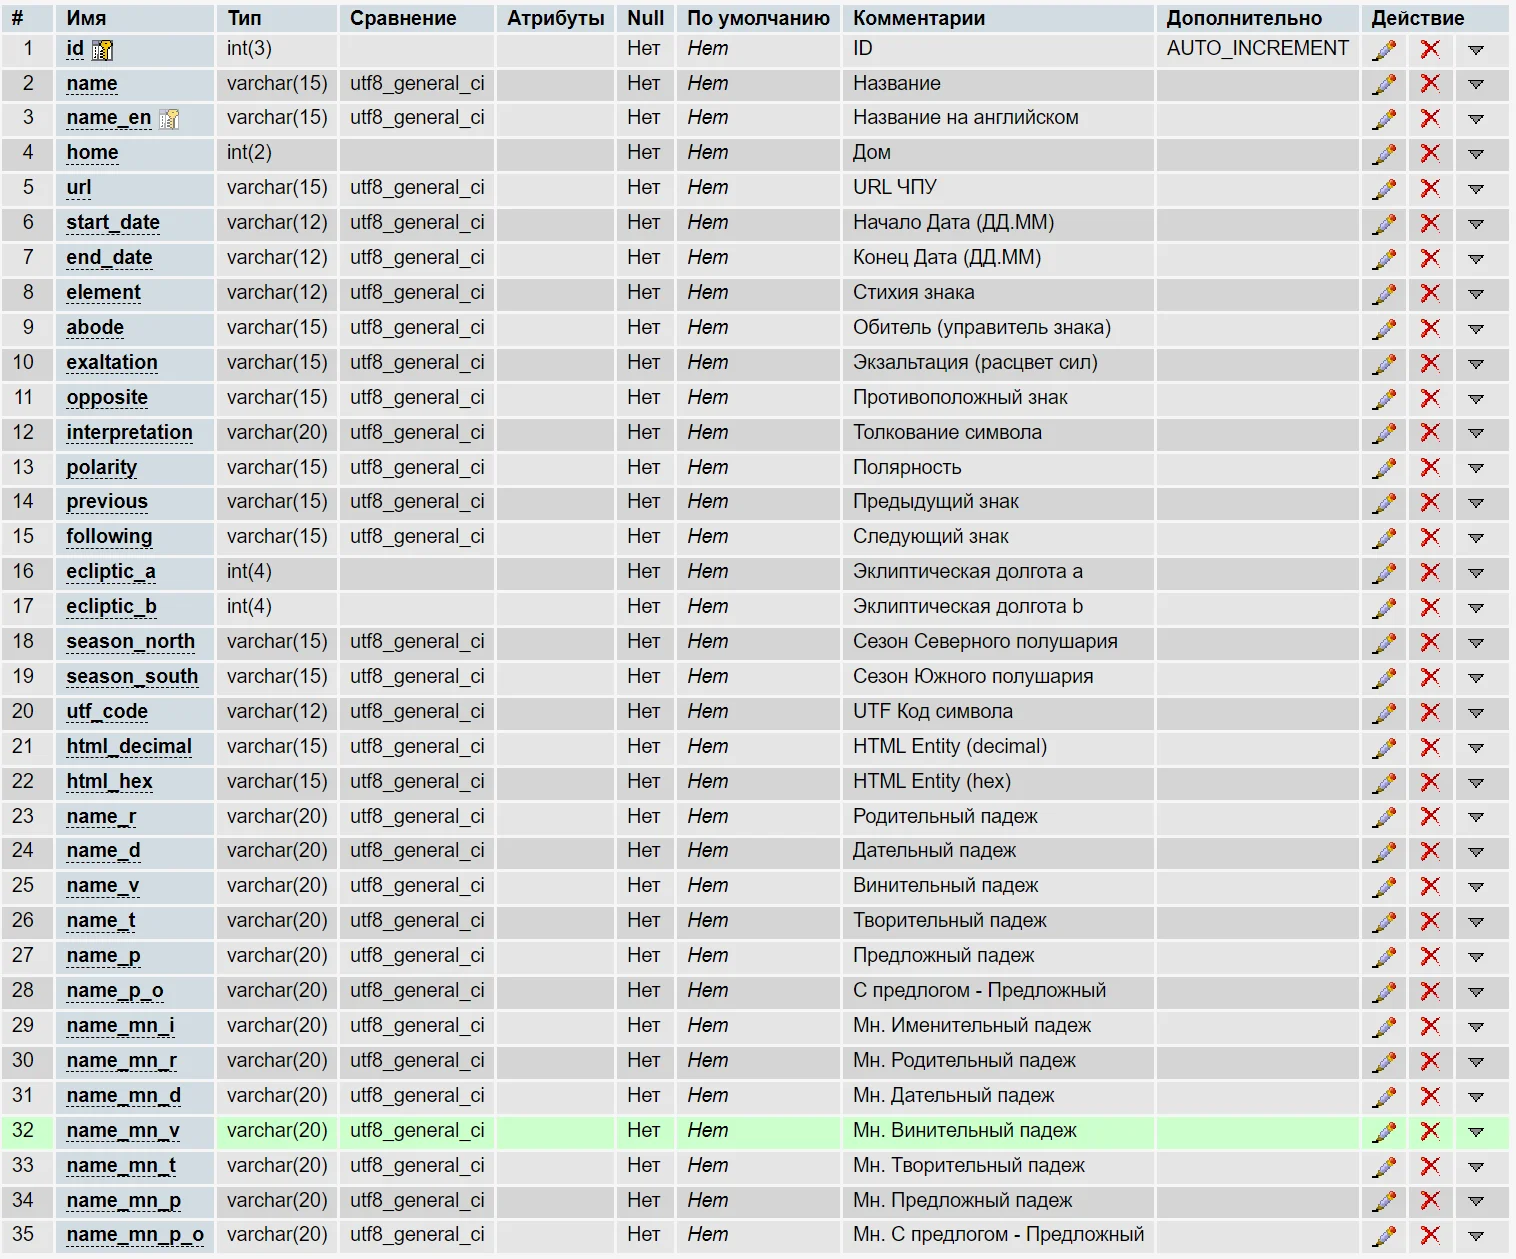Viewport: 1516px width, 1259px height.
Task: Click the Сравнение column header
Action: (403, 18)
